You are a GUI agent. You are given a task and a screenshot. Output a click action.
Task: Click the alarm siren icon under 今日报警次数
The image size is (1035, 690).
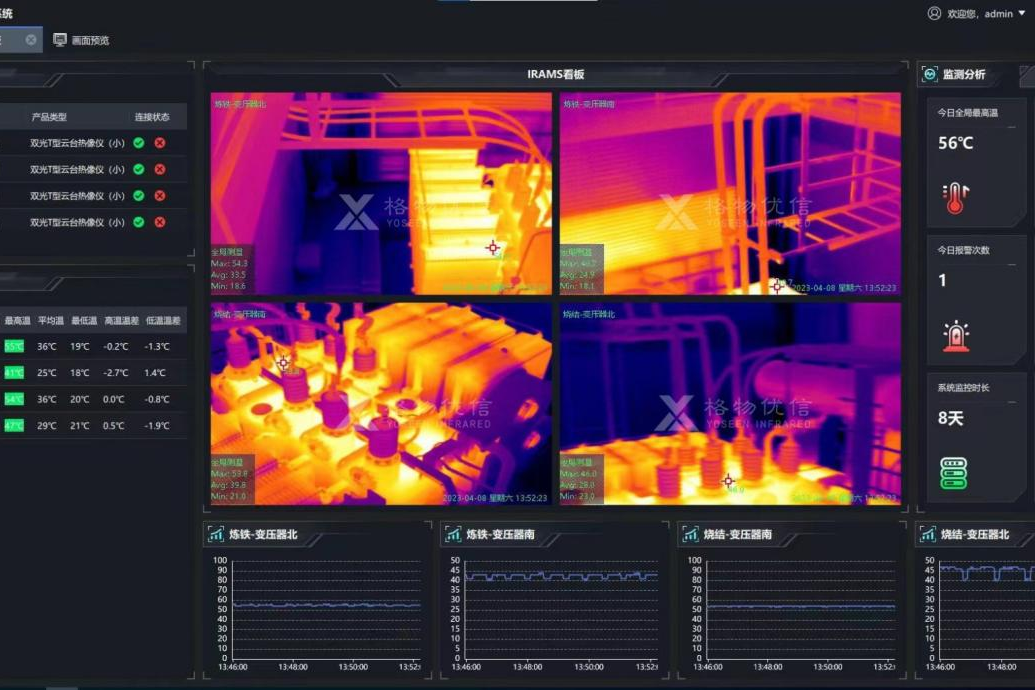click(956, 336)
